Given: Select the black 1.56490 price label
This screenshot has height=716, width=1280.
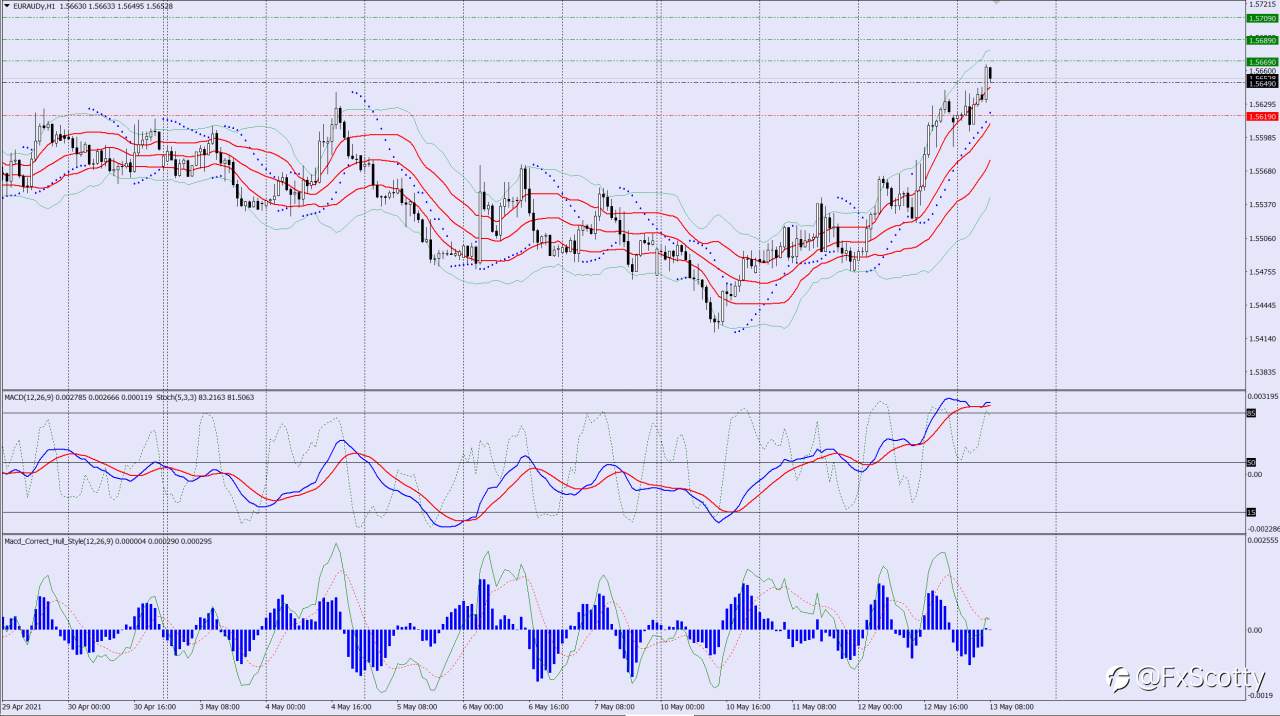Looking at the screenshot, I should [x=1262, y=84].
